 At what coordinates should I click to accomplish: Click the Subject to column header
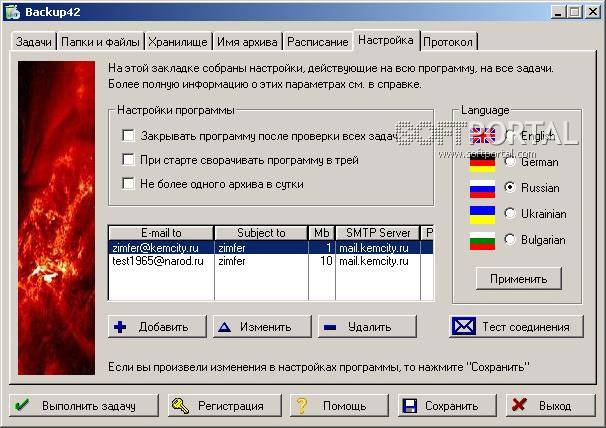261,233
